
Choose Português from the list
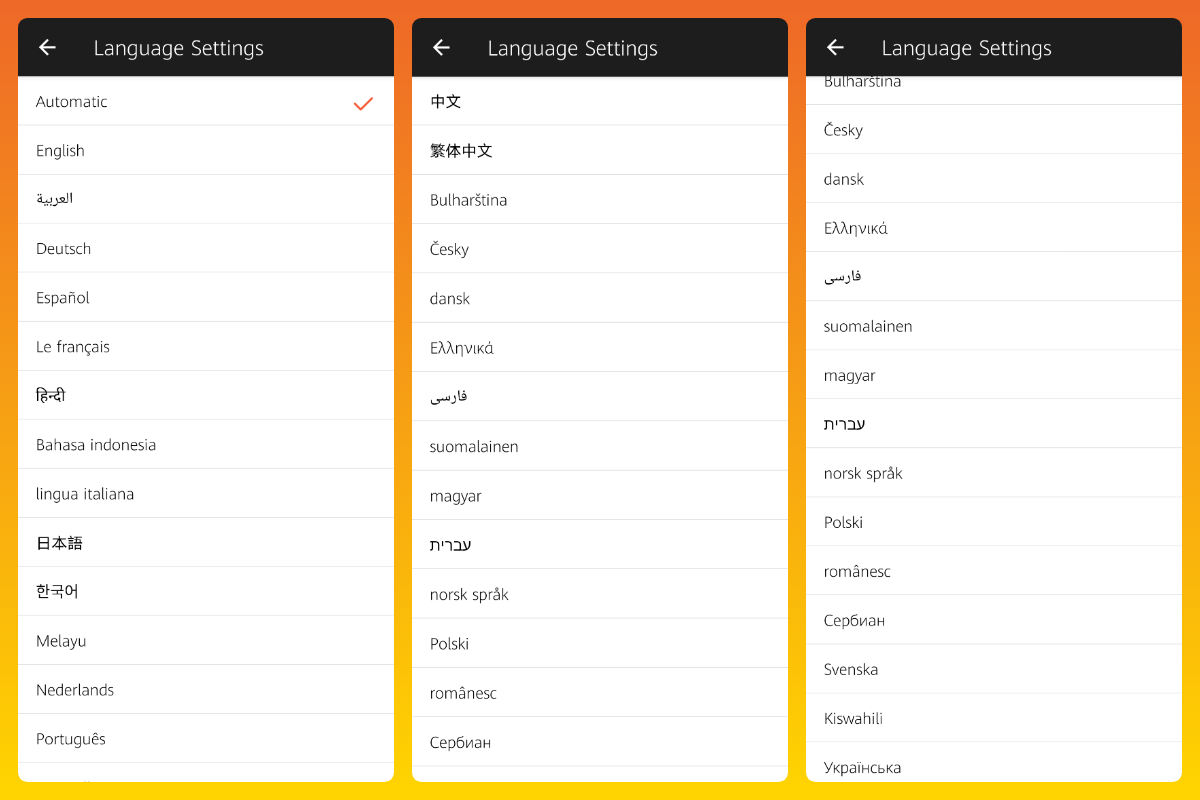point(71,739)
